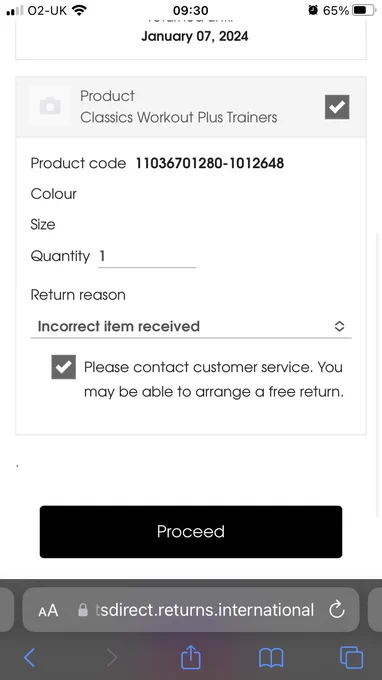Image resolution: width=382 pixels, height=680 pixels.
Task: Edit the Quantity input field
Action: (147, 257)
